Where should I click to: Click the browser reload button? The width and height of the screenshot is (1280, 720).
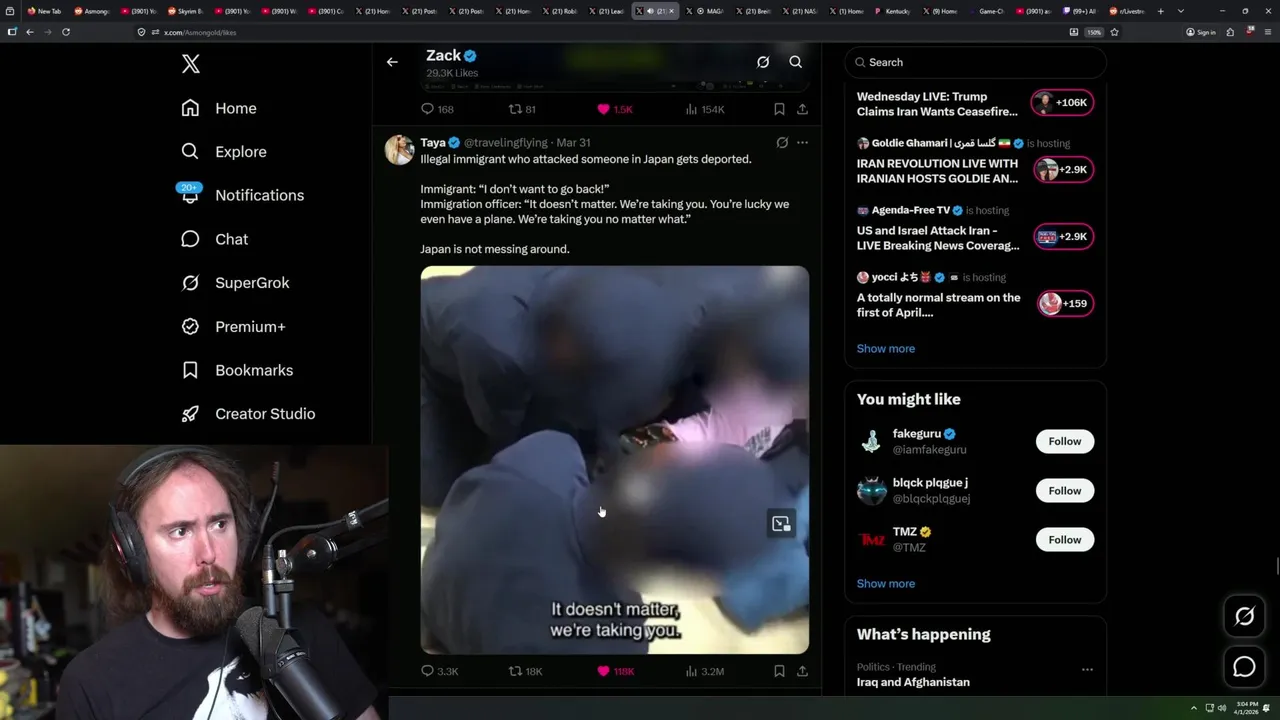[x=66, y=32]
